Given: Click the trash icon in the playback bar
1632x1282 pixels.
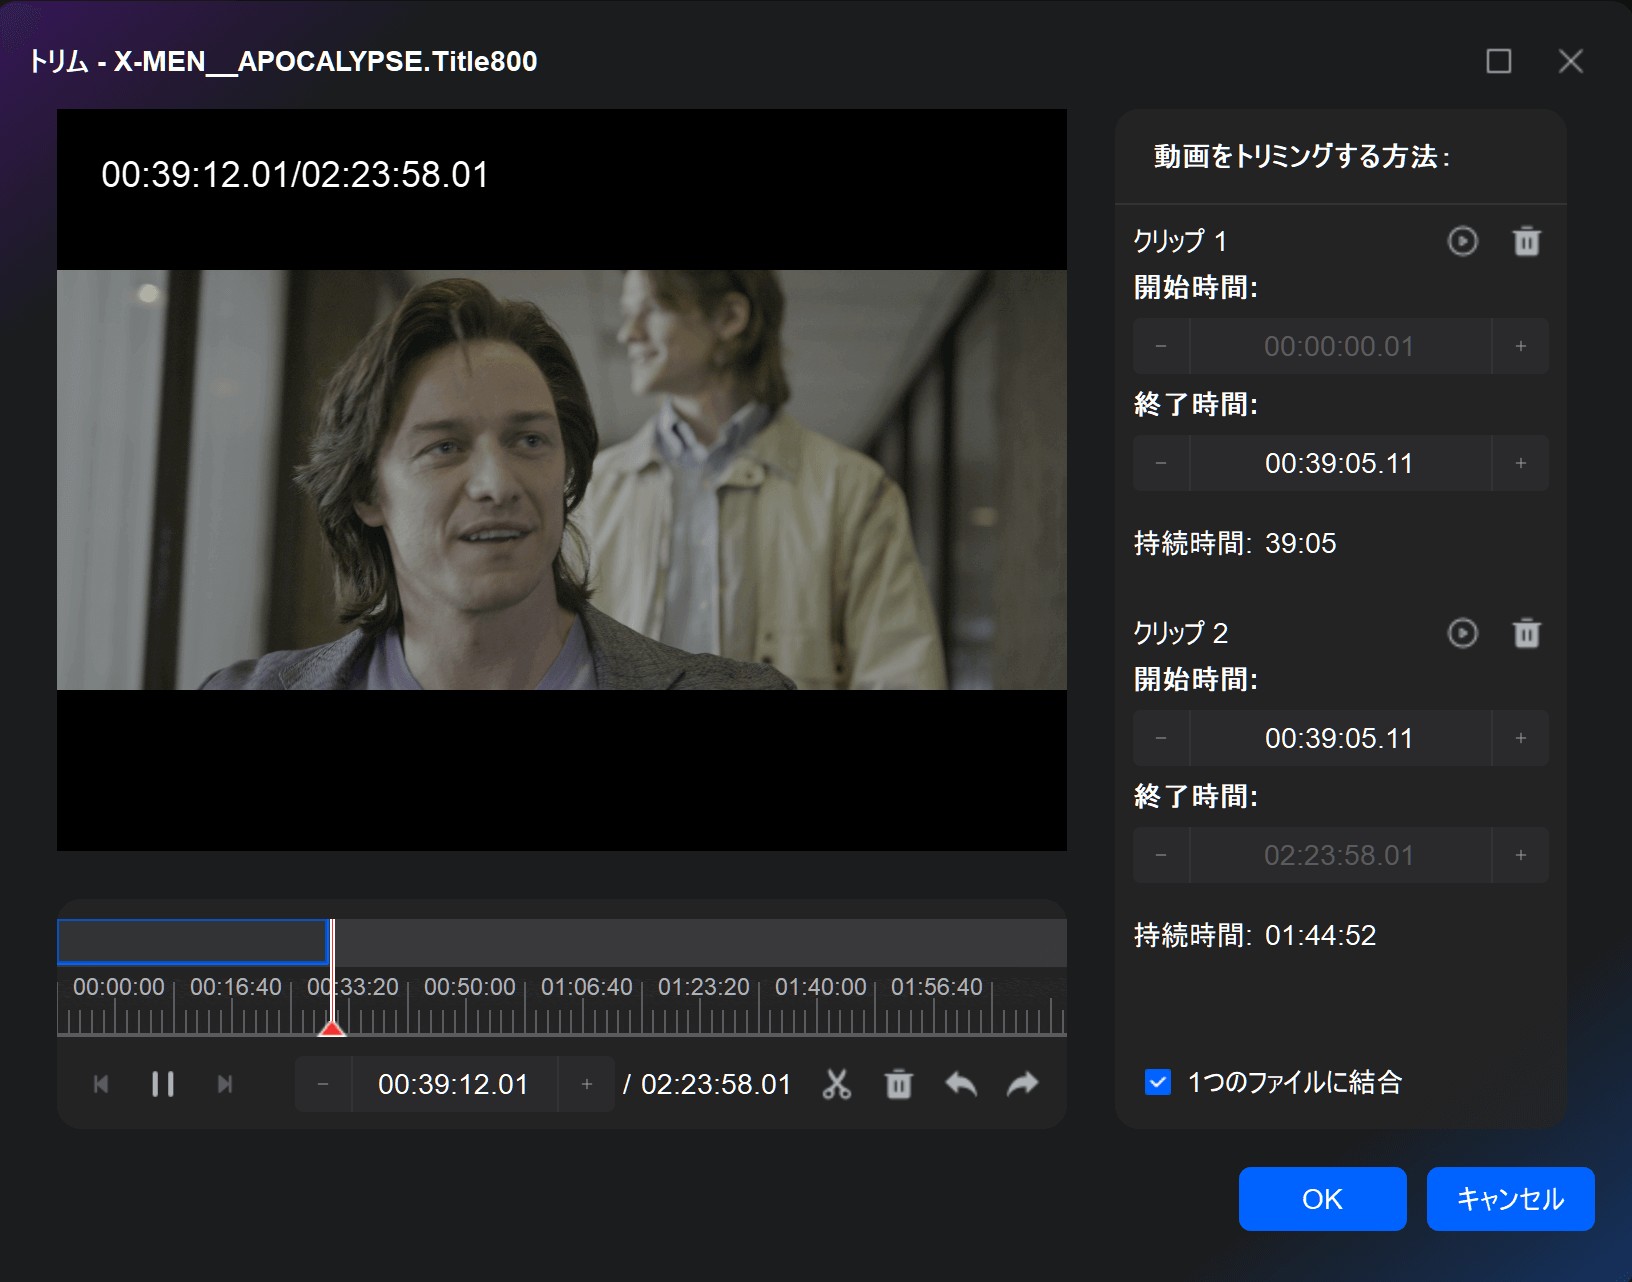Looking at the screenshot, I should 899,1084.
